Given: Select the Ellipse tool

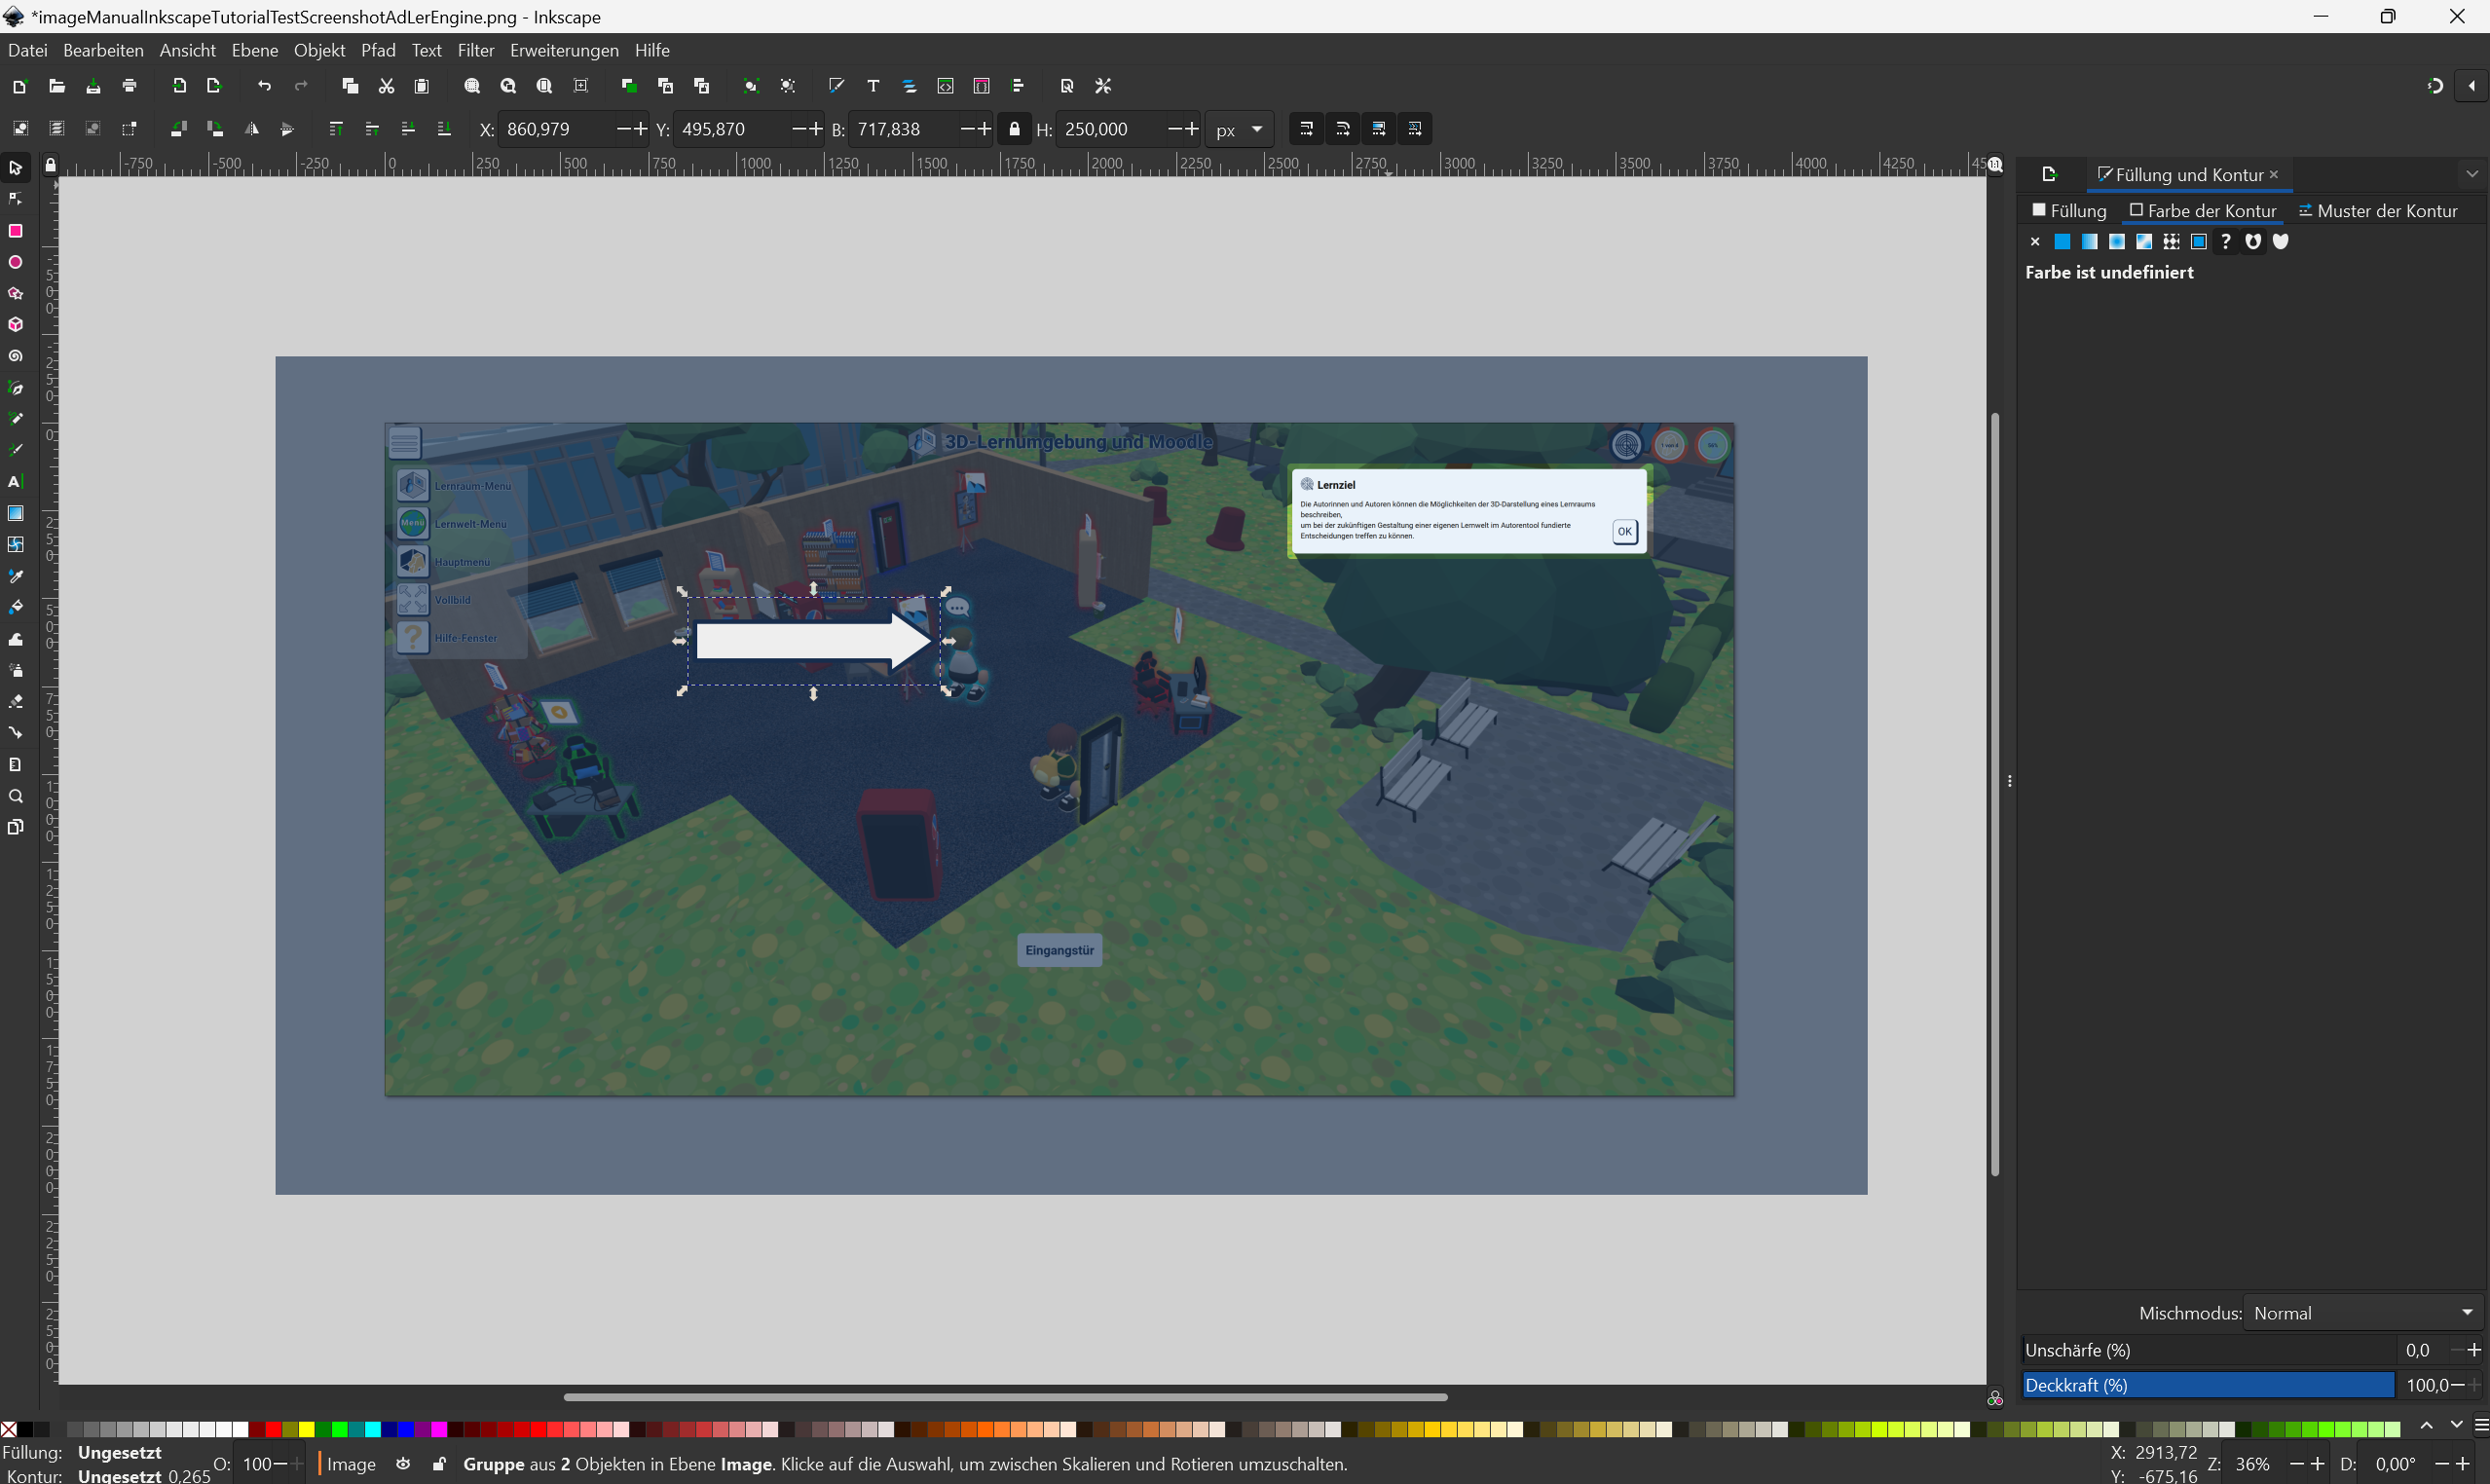Looking at the screenshot, I should coord(15,262).
